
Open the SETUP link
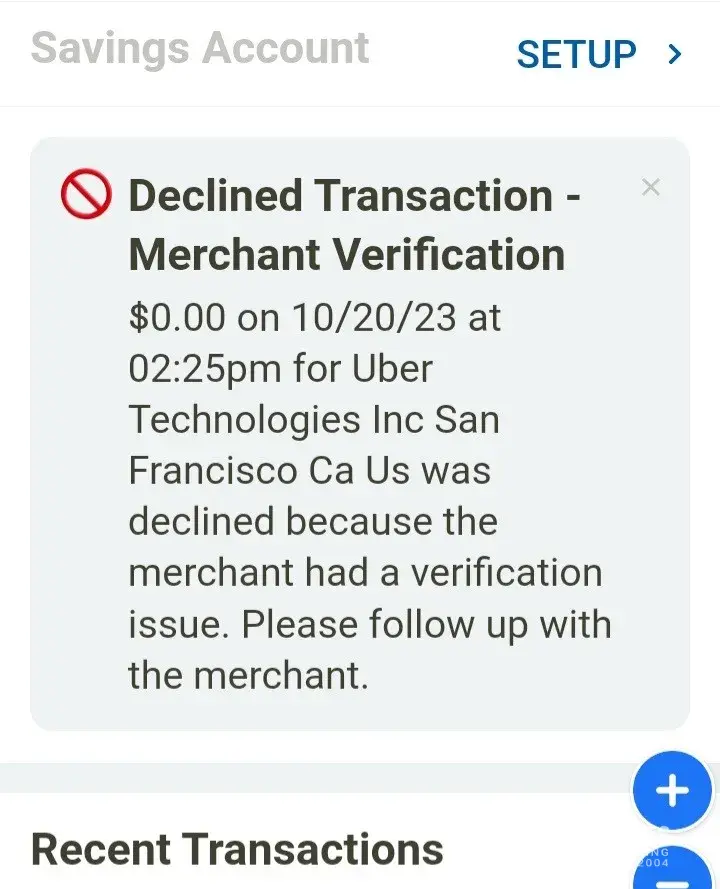[x=576, y=54]
